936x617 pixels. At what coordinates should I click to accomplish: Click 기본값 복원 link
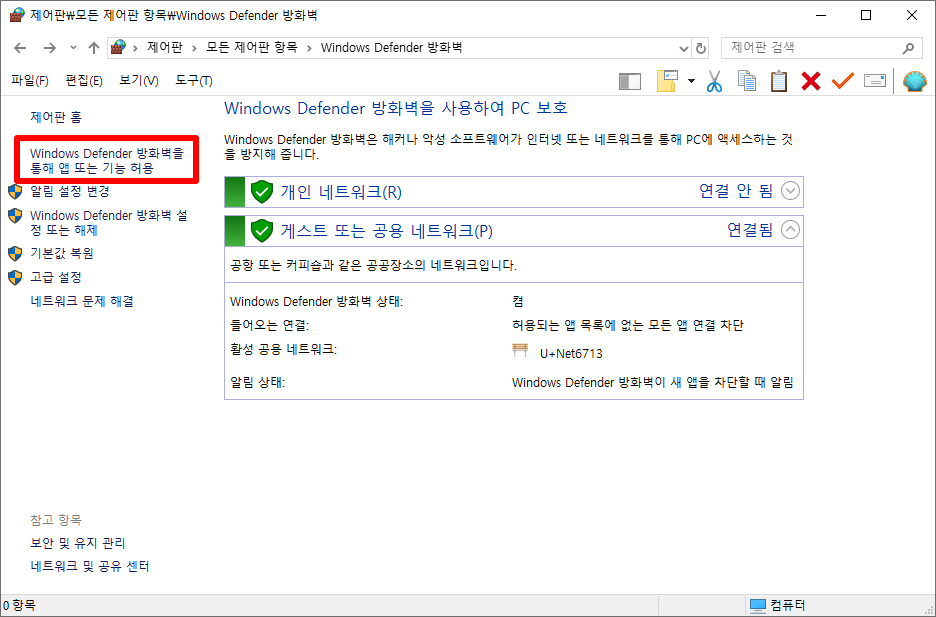(x=62, y=254)
